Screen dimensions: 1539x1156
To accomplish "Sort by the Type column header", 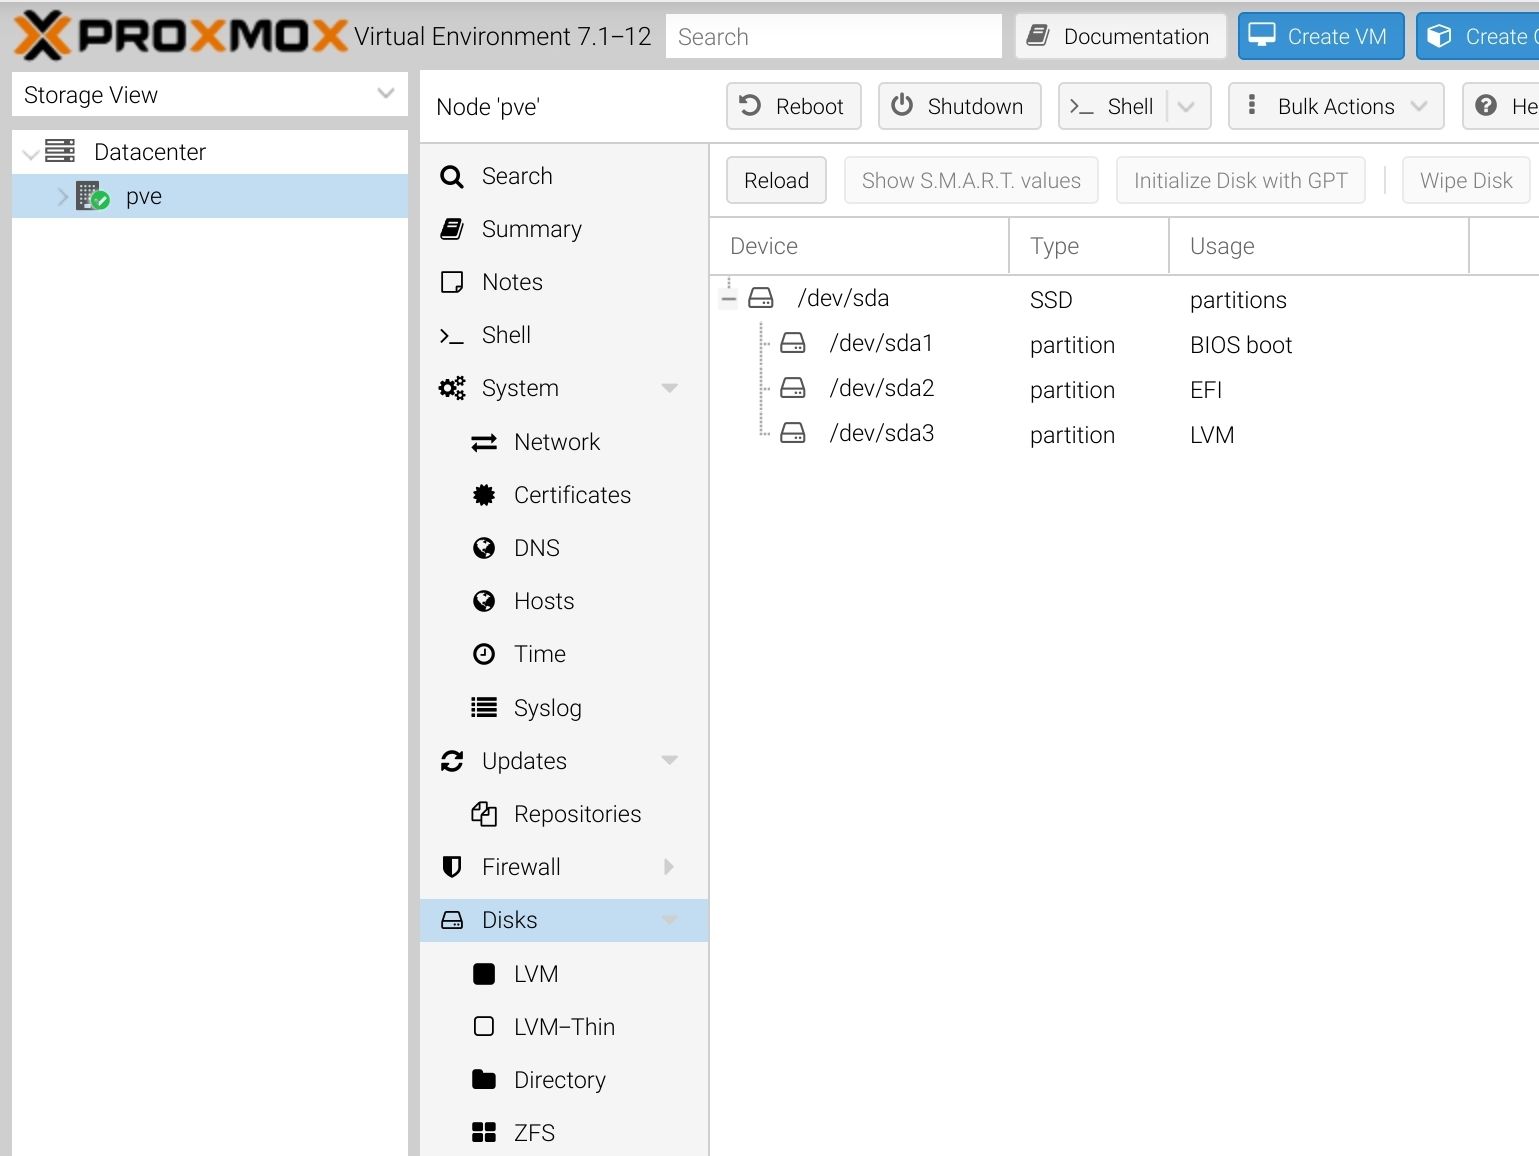I will click(1089, 246).
